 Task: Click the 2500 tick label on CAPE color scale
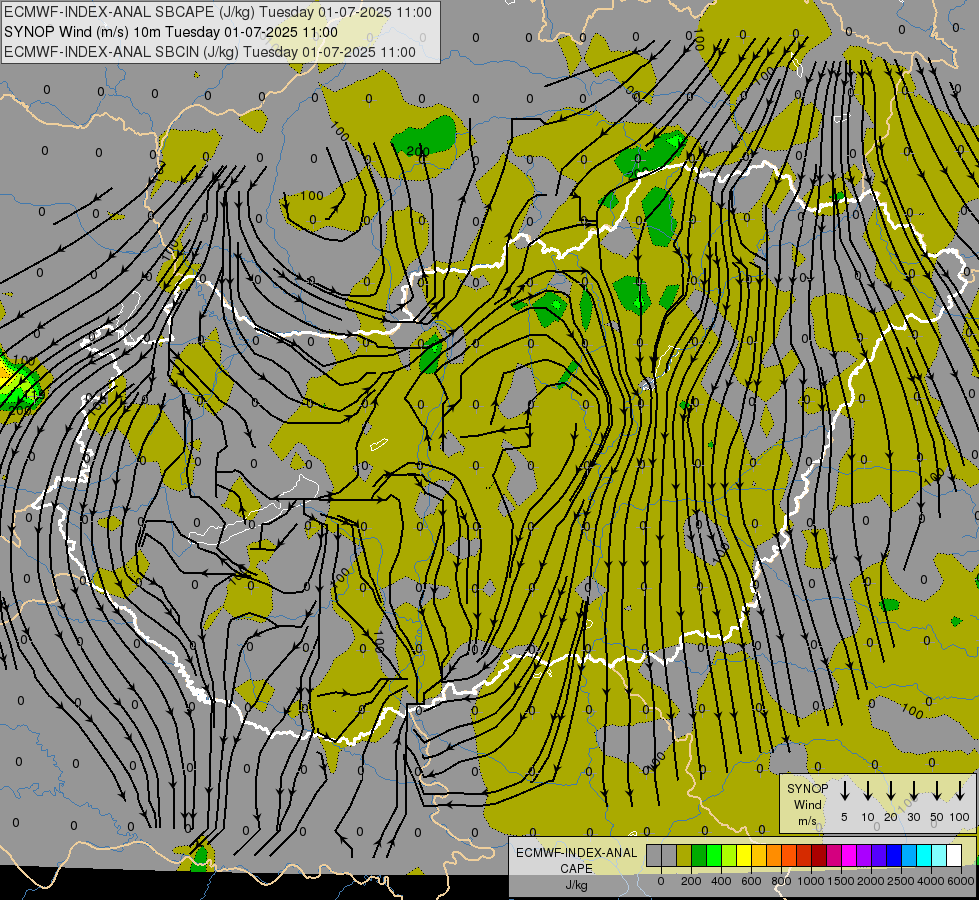coord(901,881)
